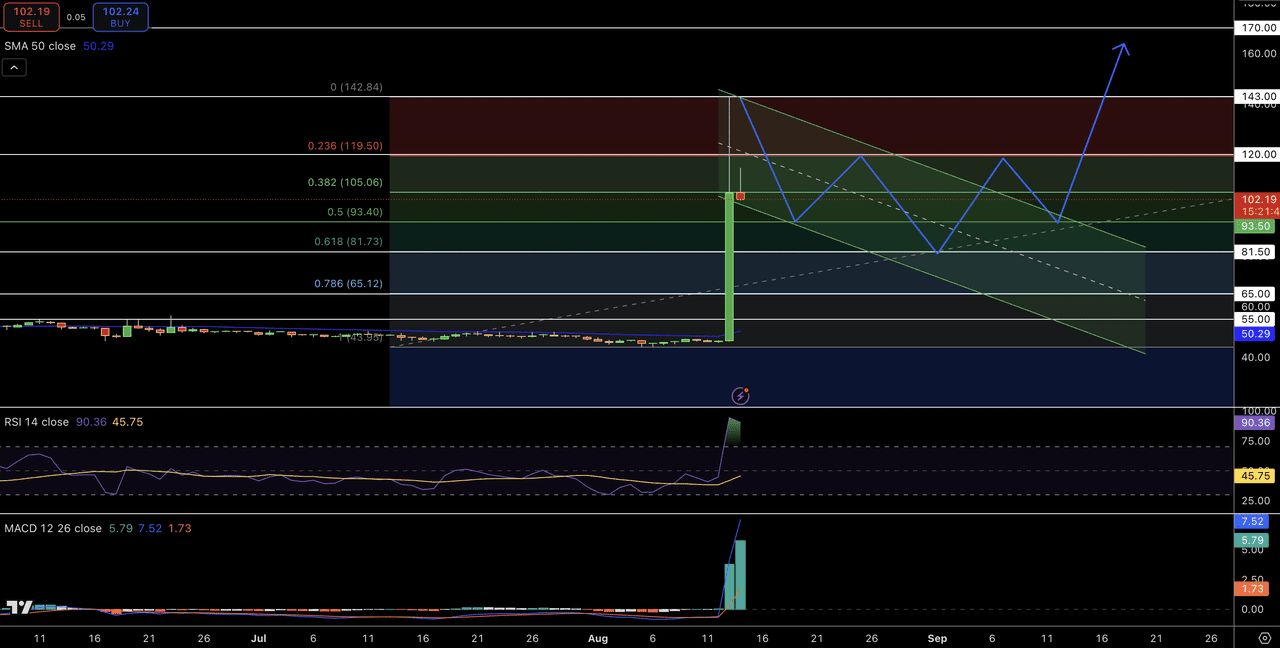Screen dimensions: 1280x648
Task: Collapse the indicator legend with the chevron
Action: tap(14, 68)
